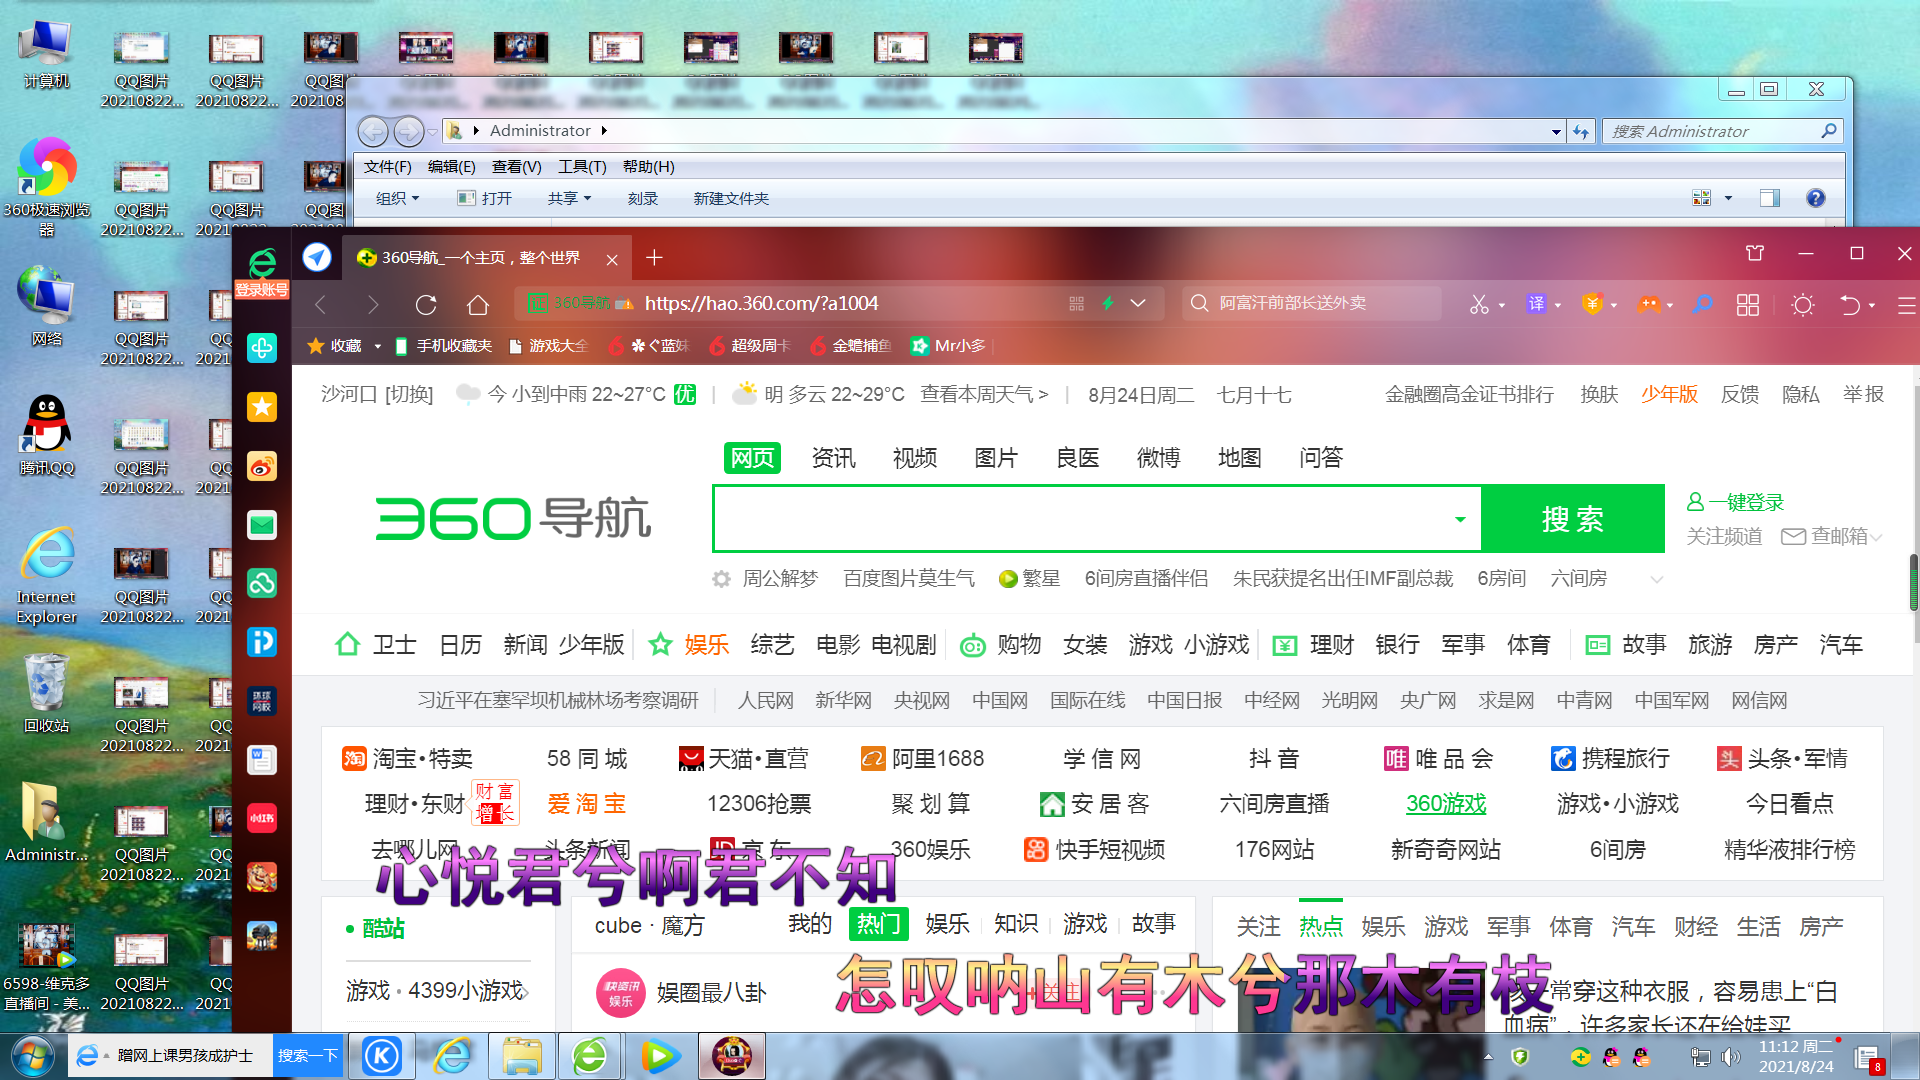Viewport: 1920px width, 1080px height.
Task: Select the 地图 search tab
Action: tap(1240, 458)
